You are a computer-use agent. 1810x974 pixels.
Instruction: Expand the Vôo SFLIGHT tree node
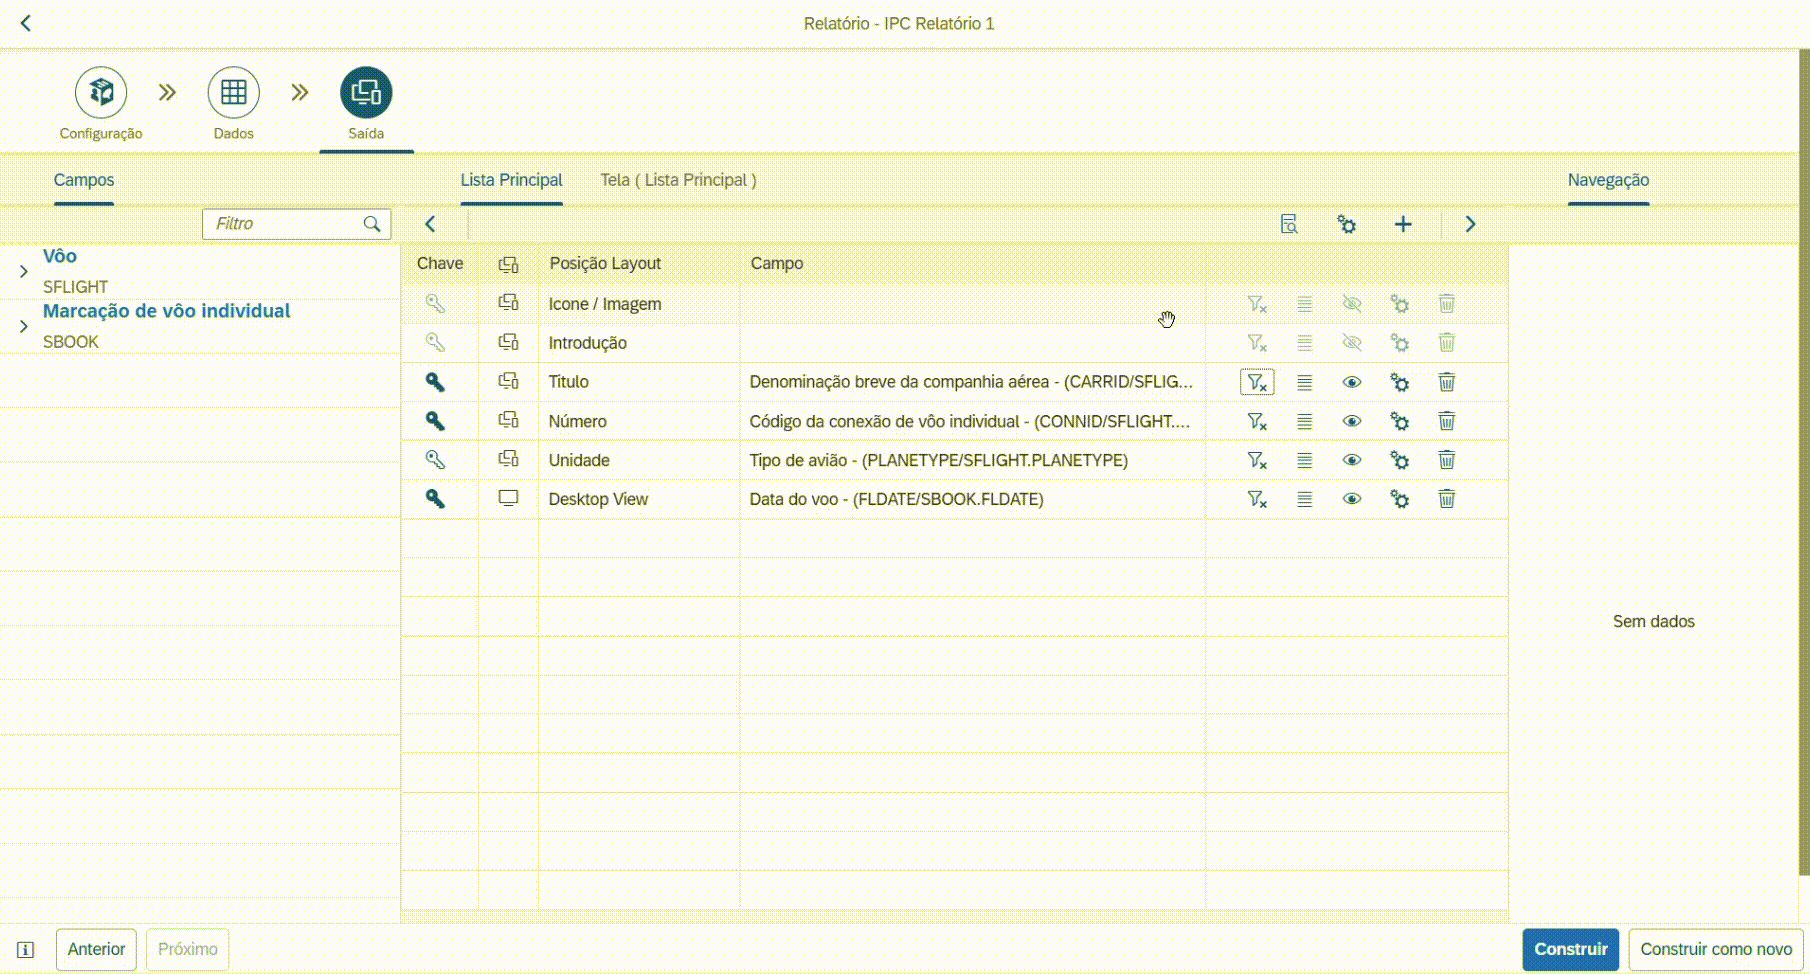[23, 272]
